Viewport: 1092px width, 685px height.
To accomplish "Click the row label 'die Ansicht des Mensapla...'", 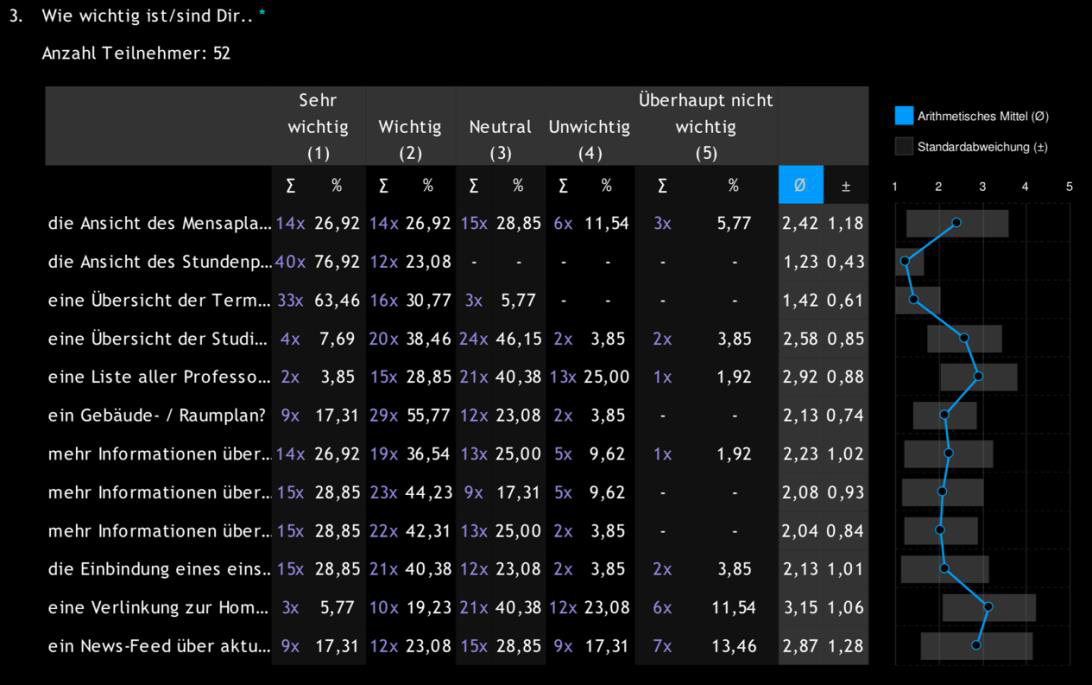I will click(x=159, y=223).
